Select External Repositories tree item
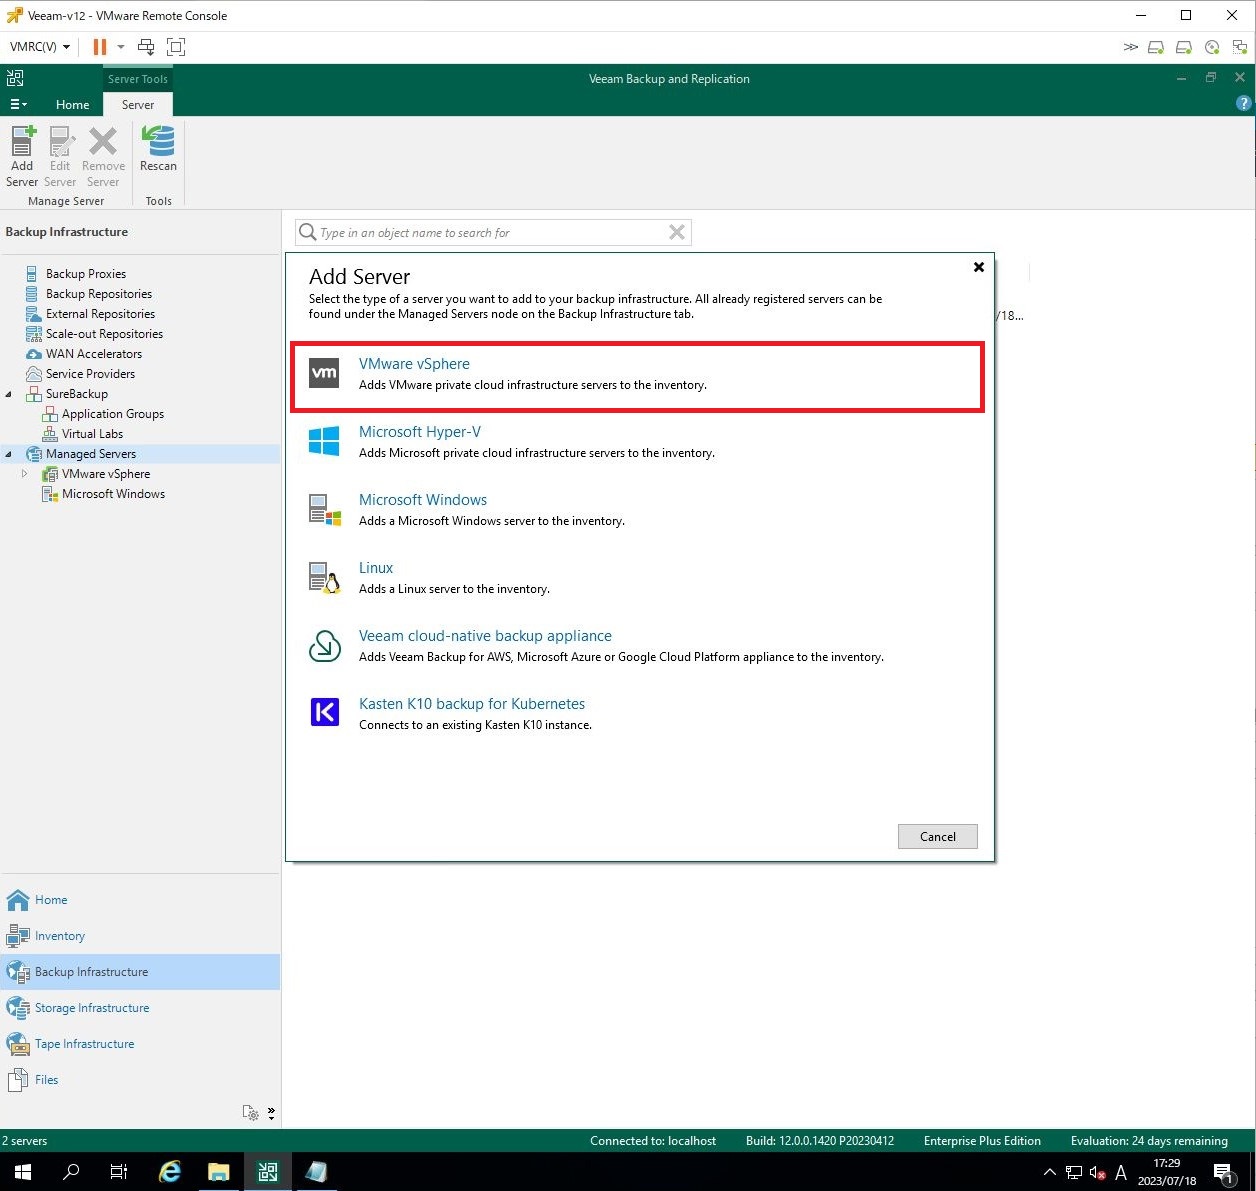The image size is (1256, 1191). [100, 314]
